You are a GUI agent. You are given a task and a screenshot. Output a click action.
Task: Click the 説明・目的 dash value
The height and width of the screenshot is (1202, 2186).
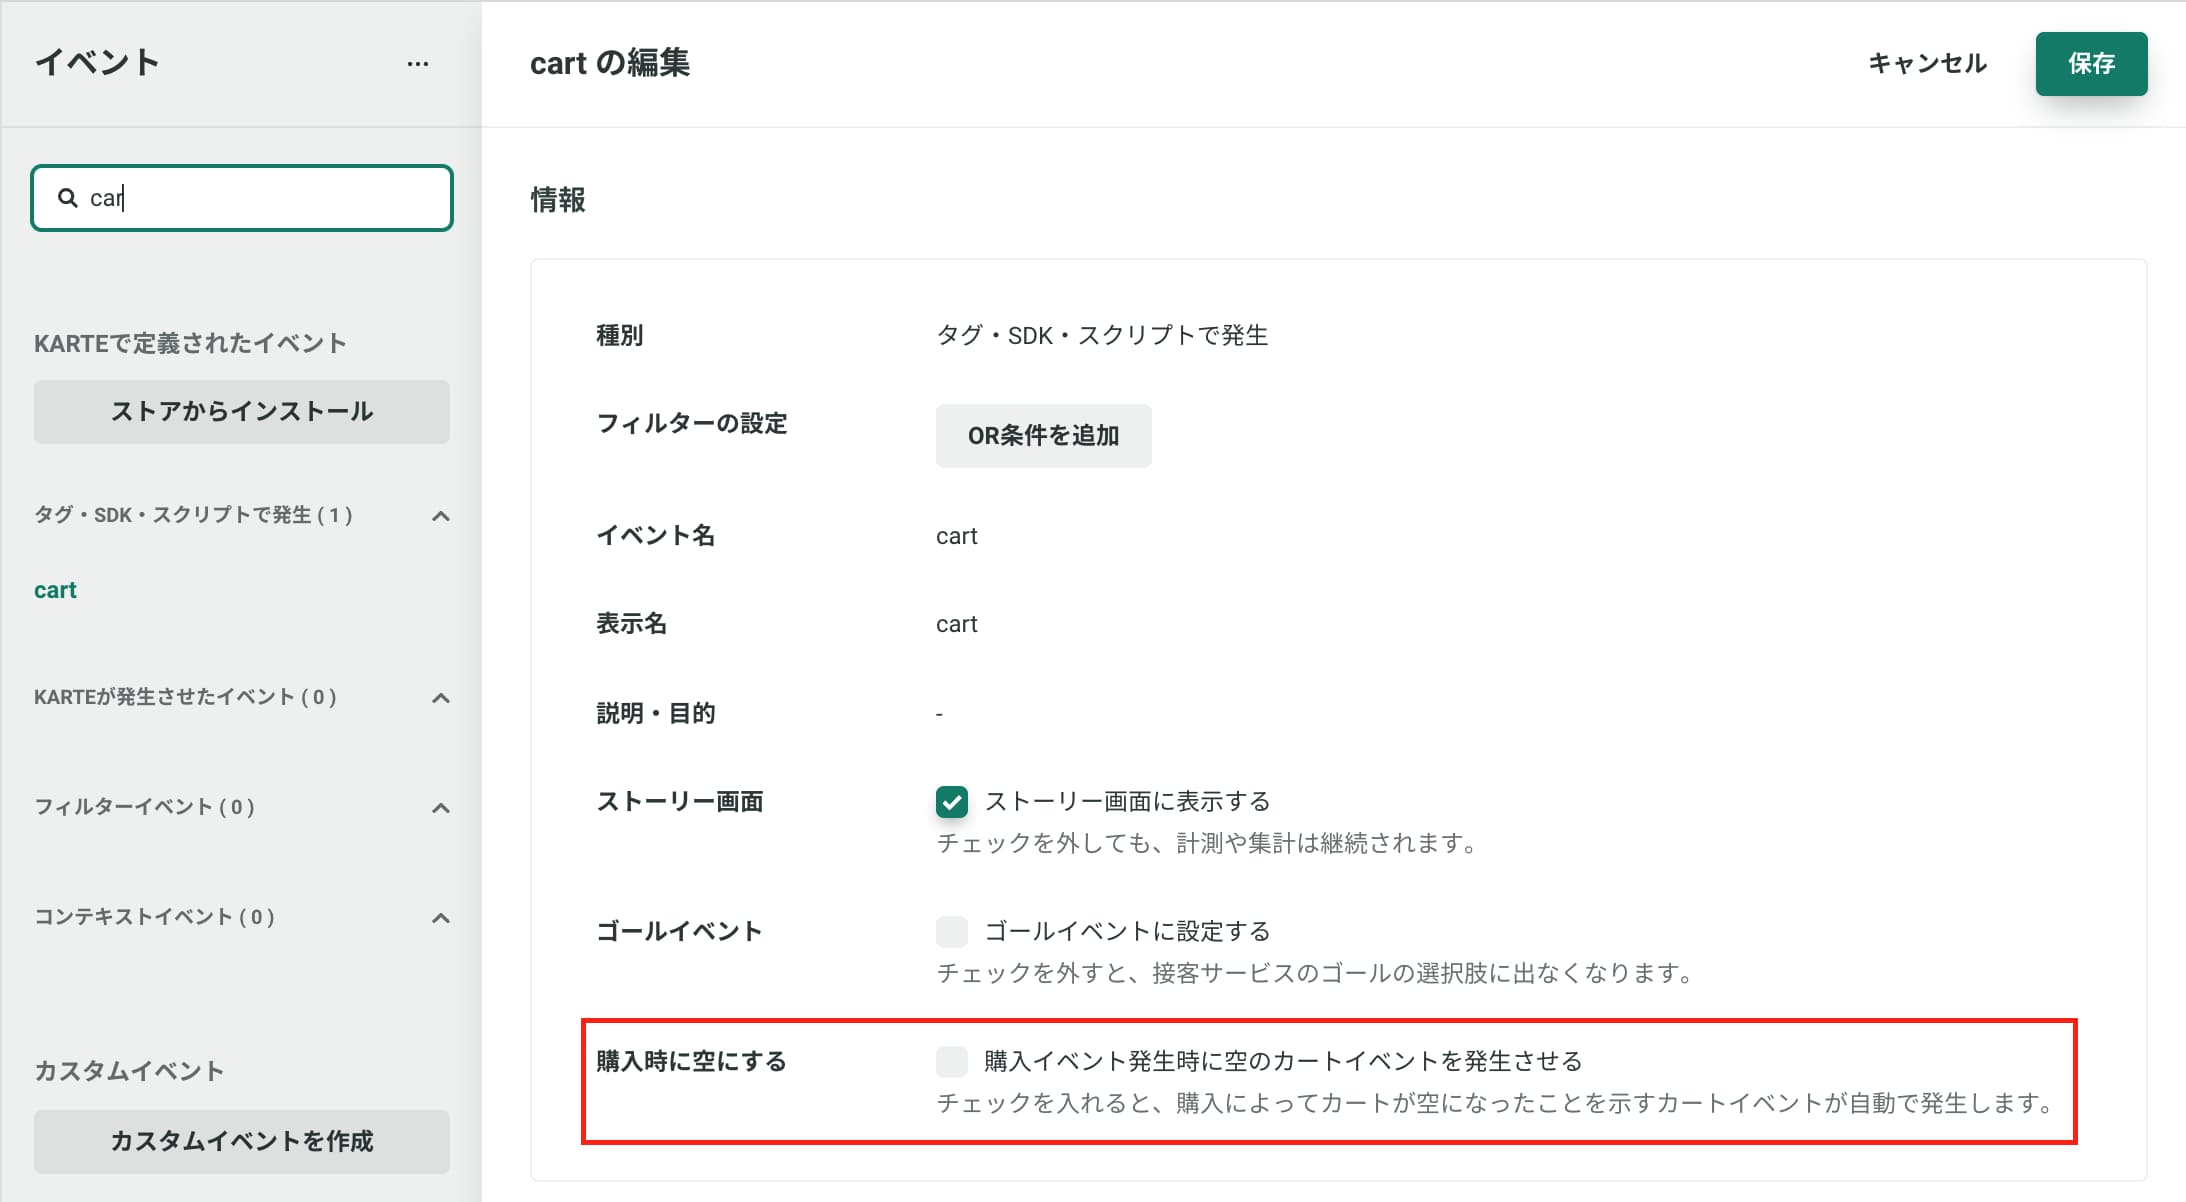939,714
